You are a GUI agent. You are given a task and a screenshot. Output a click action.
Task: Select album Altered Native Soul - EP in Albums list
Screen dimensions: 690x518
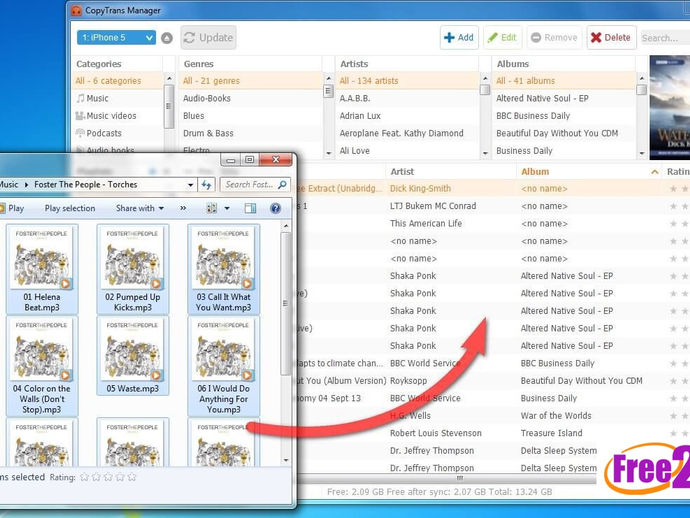pos(564,98)
